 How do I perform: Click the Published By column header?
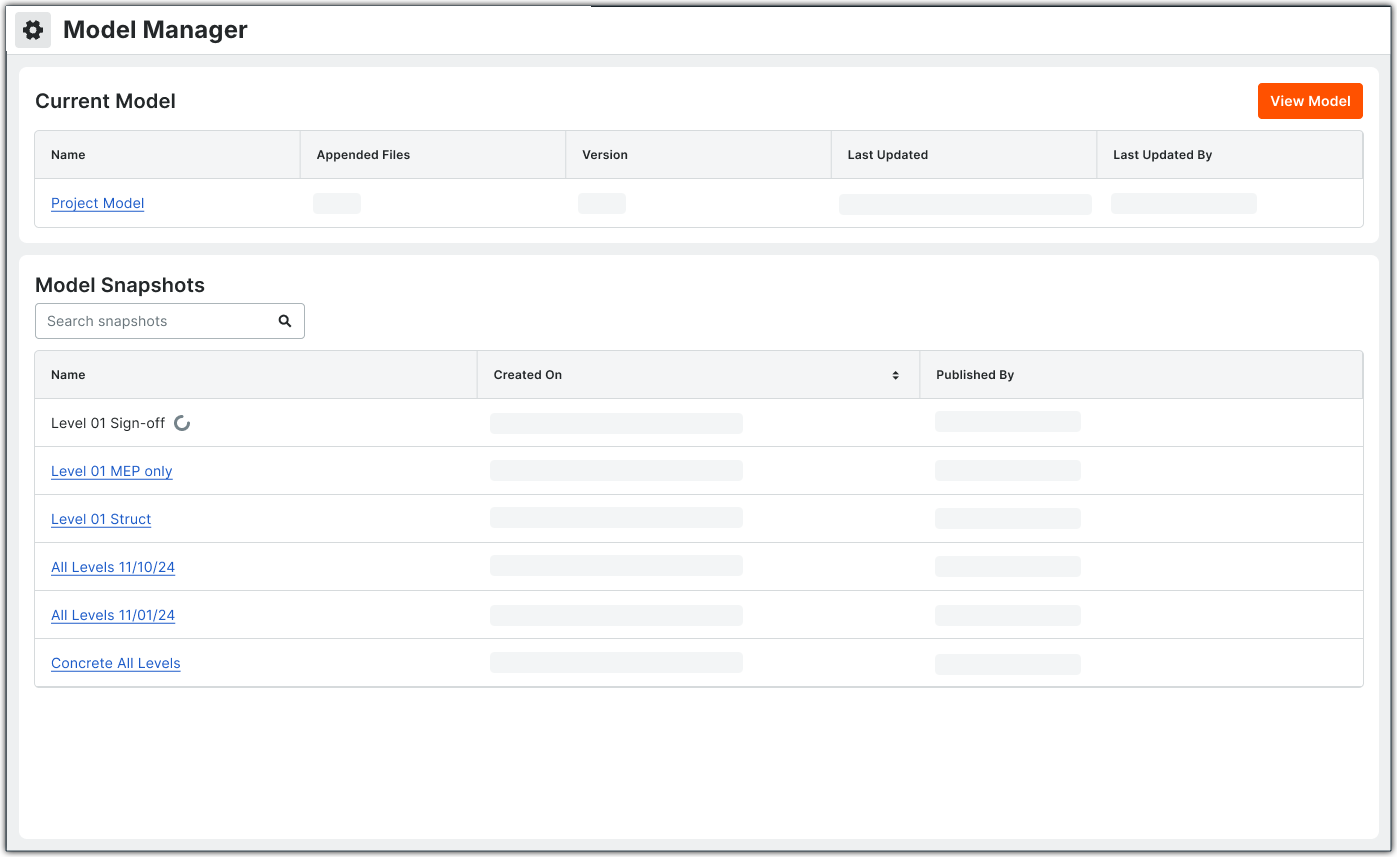[1141, 375]
